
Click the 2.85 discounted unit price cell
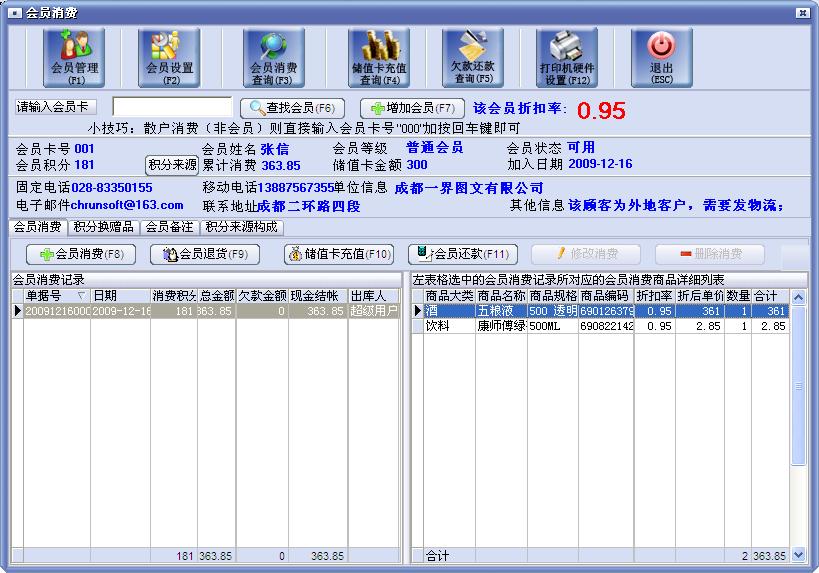pyautogui.click(x=700, y=326)
